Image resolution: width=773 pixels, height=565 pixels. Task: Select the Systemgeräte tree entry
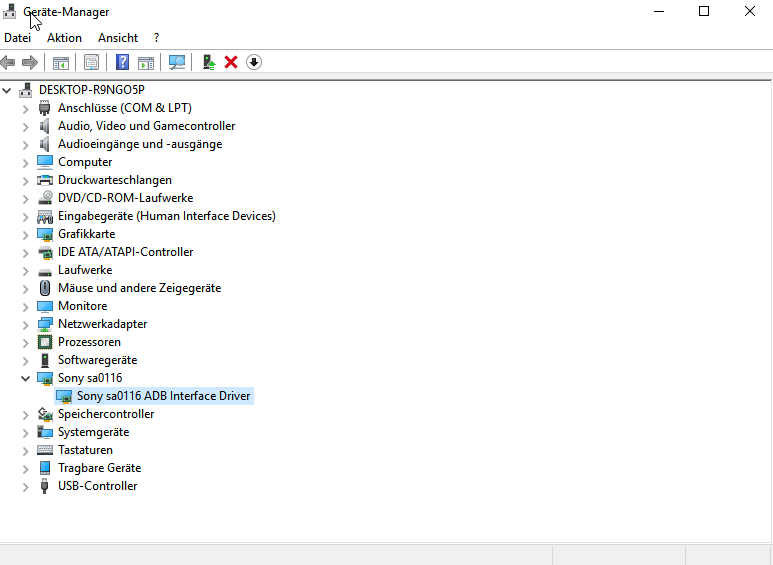pyautogui.click(x=94, y=432)
